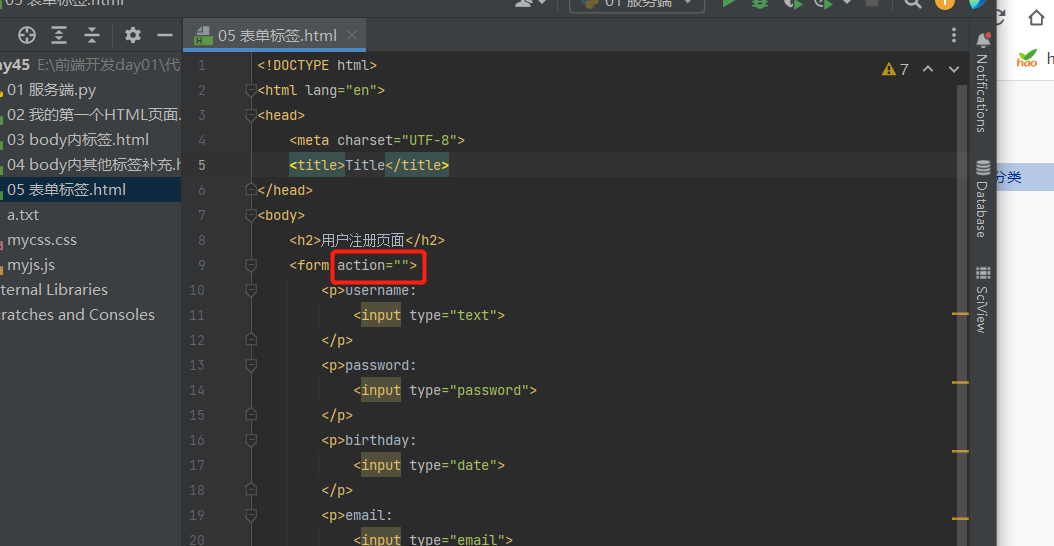Screen dimensions: 1054x546
Task: Select opened file in project tree (crosshair icon)
Action: tap(26, 35)
